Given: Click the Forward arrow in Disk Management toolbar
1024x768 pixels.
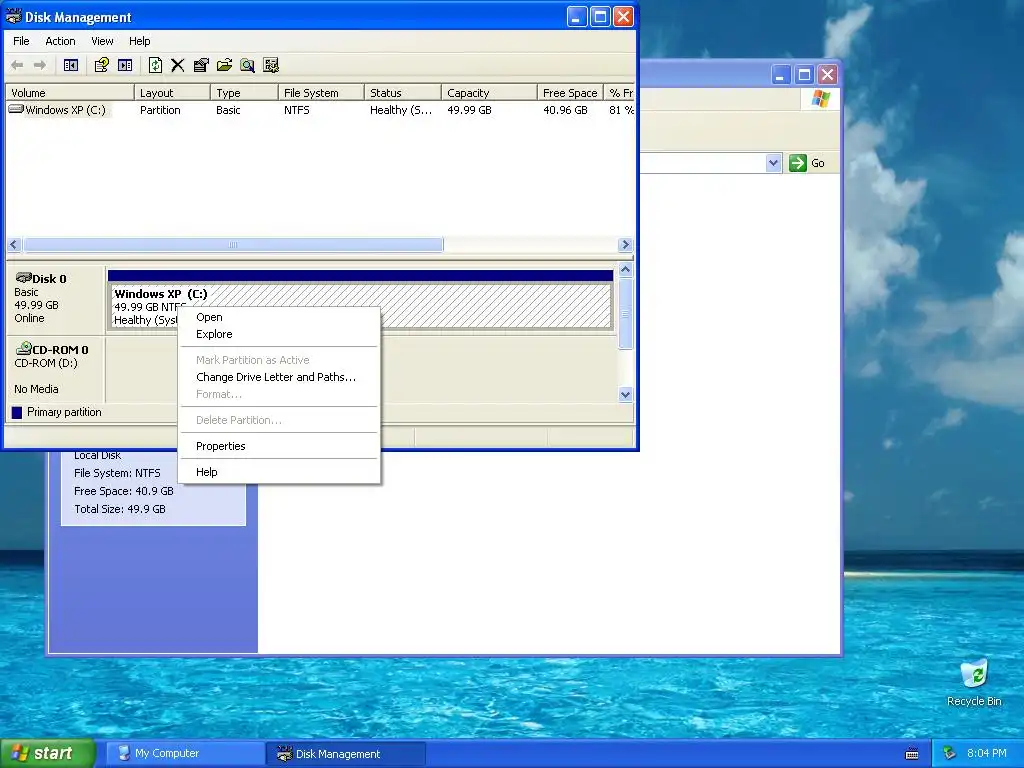Looking at the screenshot, I should click(40, 65).
